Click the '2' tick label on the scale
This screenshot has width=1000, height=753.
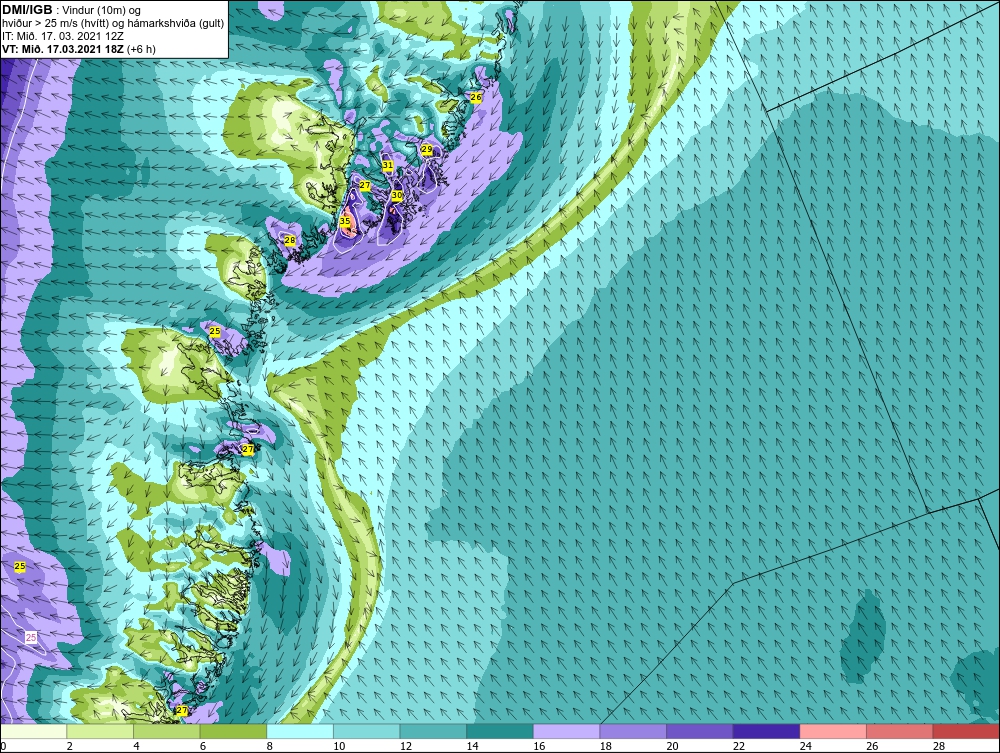[x=70, y=746]
